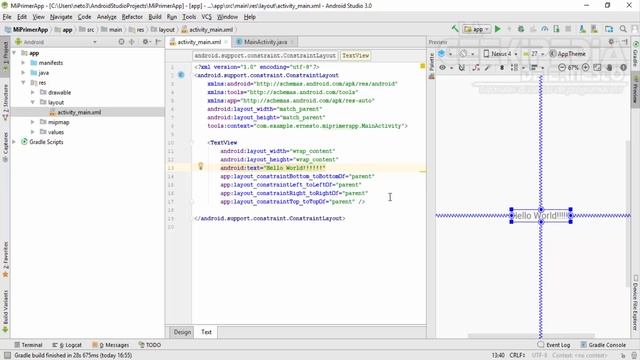Click the pan hand icon in preview

(609, 67)
